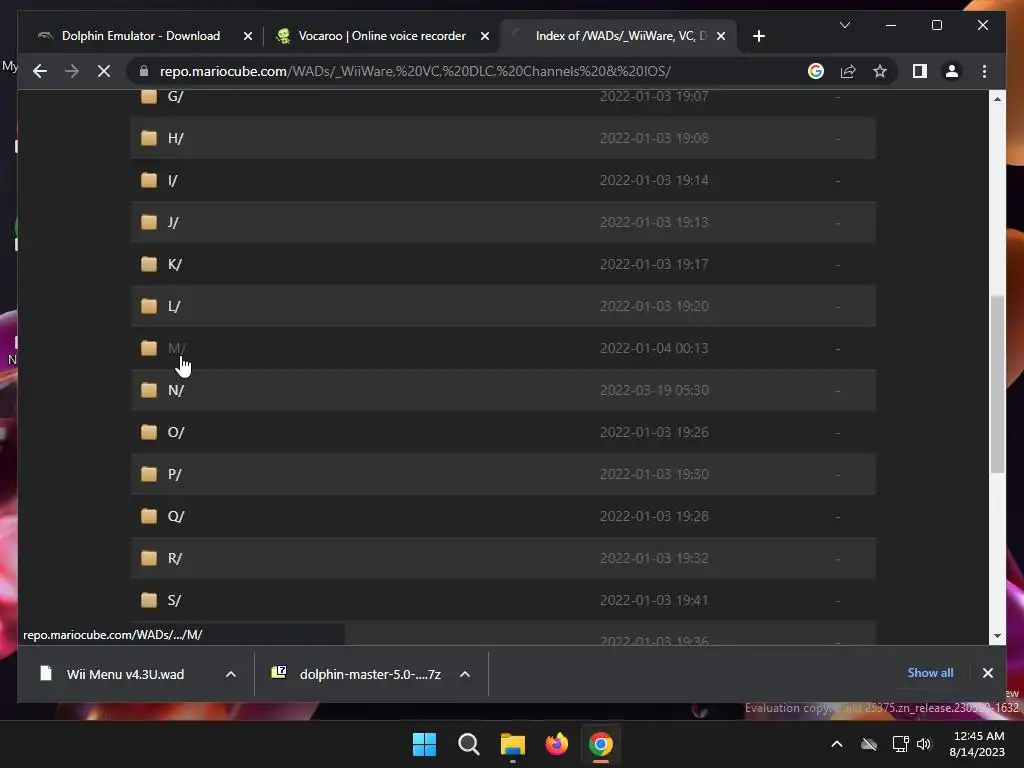Screen dimensions: 1024x768
Task: Open the H/ folder link
Action: click(x=176, y=138)
